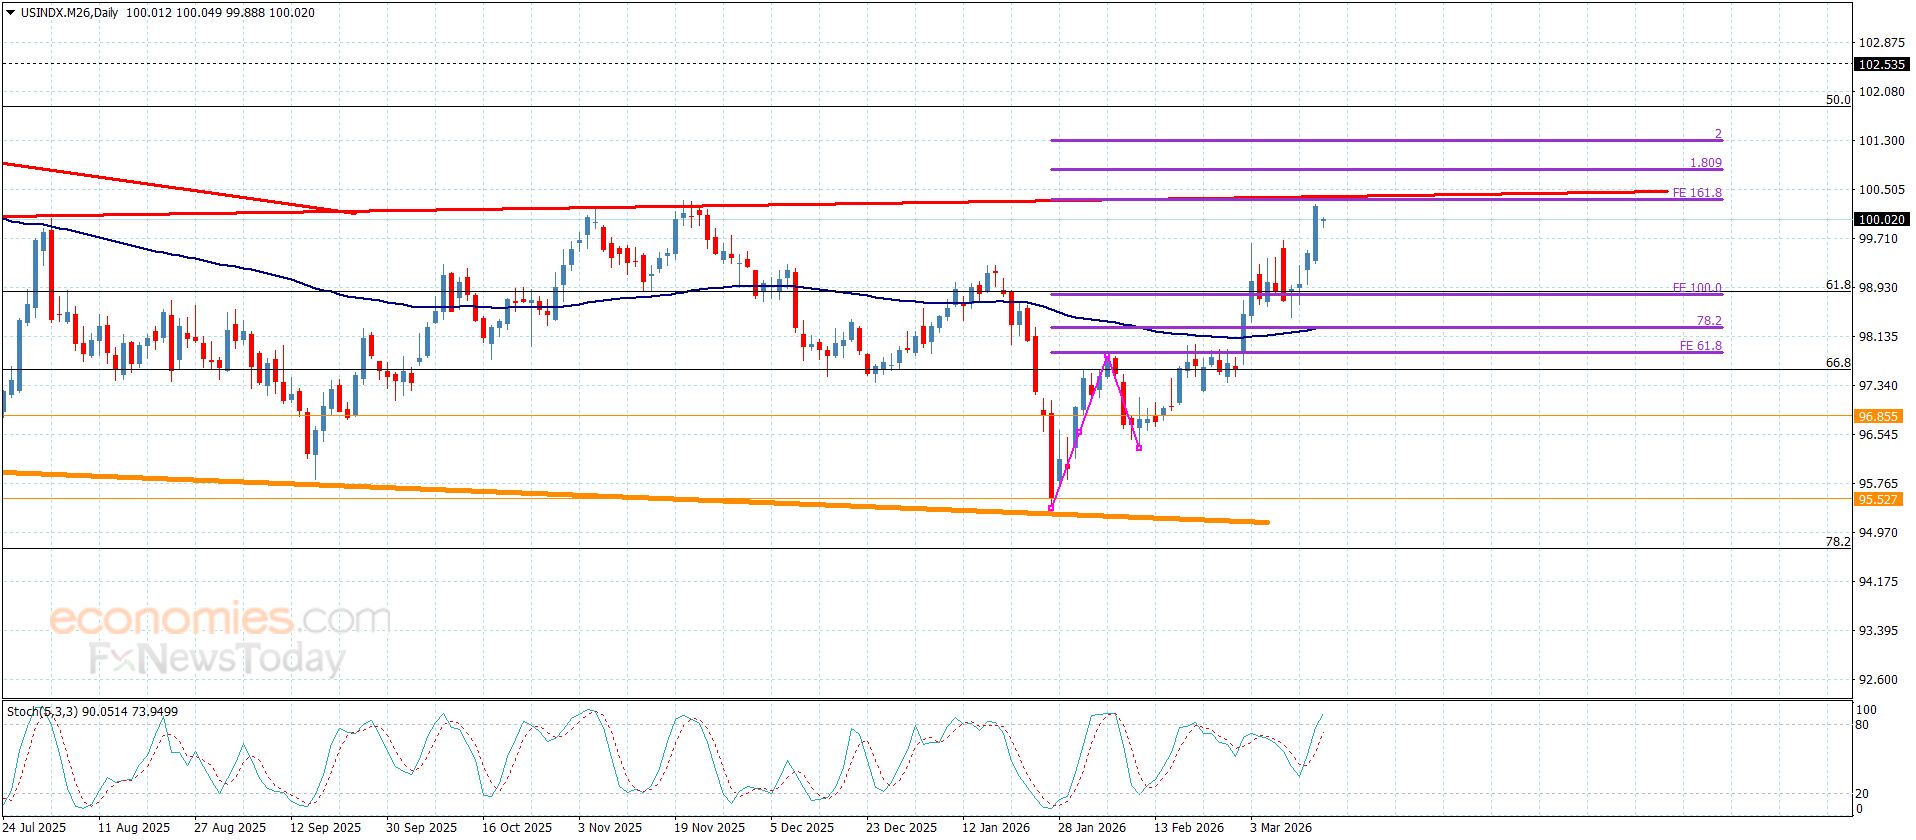1916x840 pixels.
Task: Click the 3 Nov 2025 date label
Action: point(610,827)
